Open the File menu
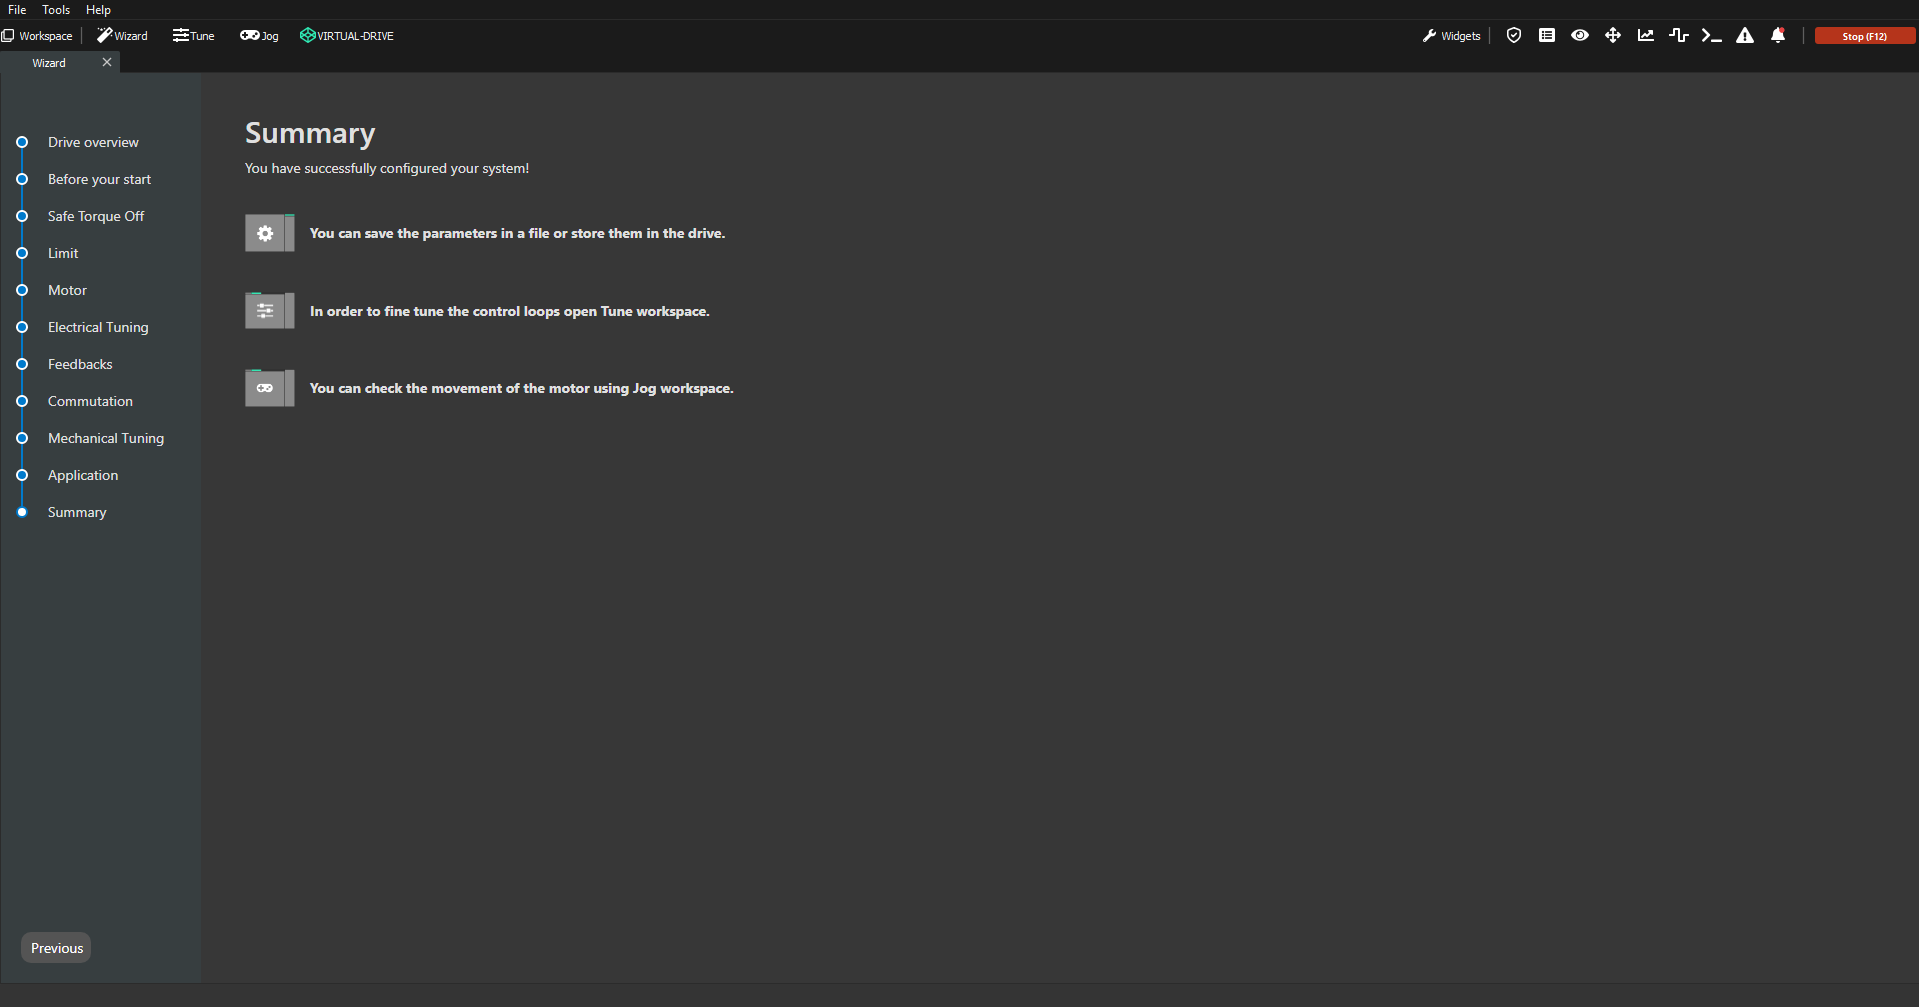 pos(17,10)
